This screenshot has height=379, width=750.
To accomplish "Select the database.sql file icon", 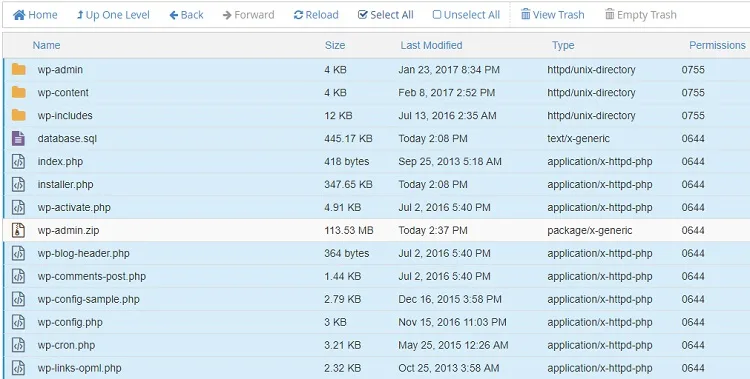I will [18, 138].
